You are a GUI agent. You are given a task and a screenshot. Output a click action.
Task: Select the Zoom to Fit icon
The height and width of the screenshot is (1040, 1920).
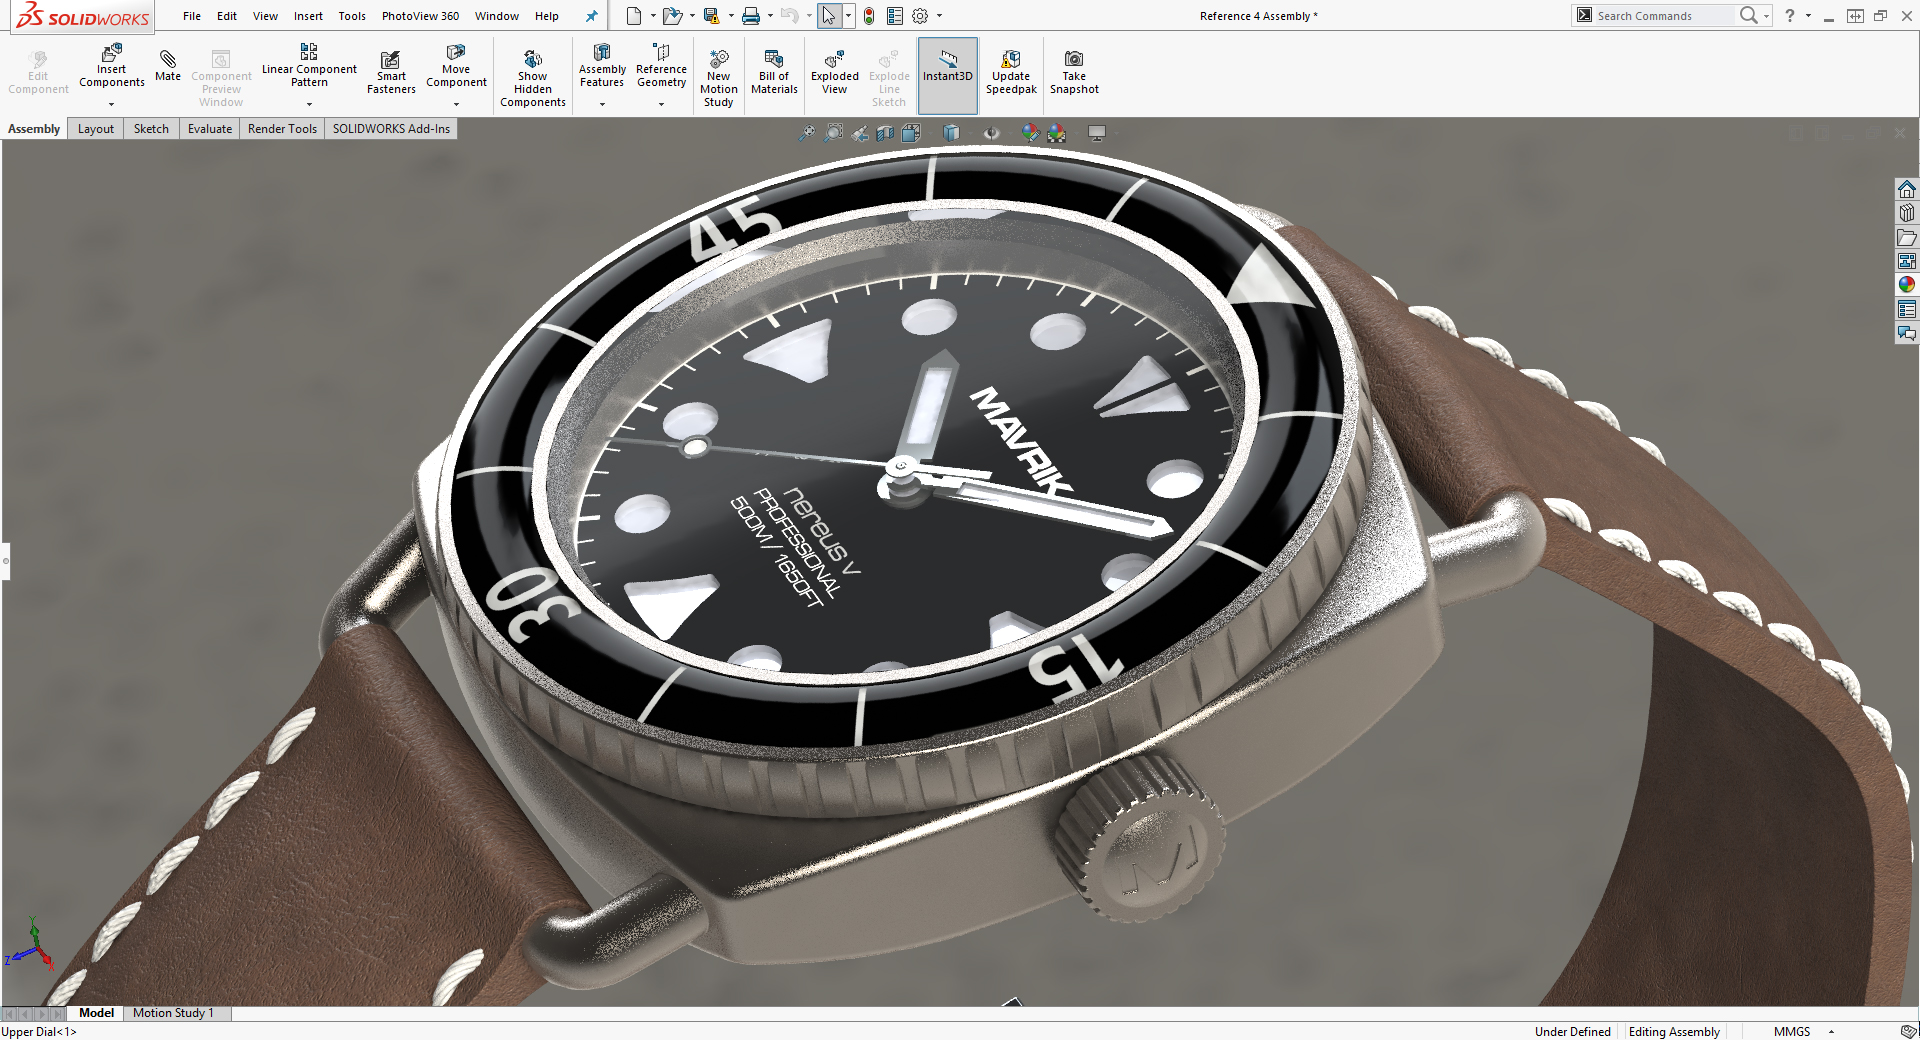click(807, 132)
